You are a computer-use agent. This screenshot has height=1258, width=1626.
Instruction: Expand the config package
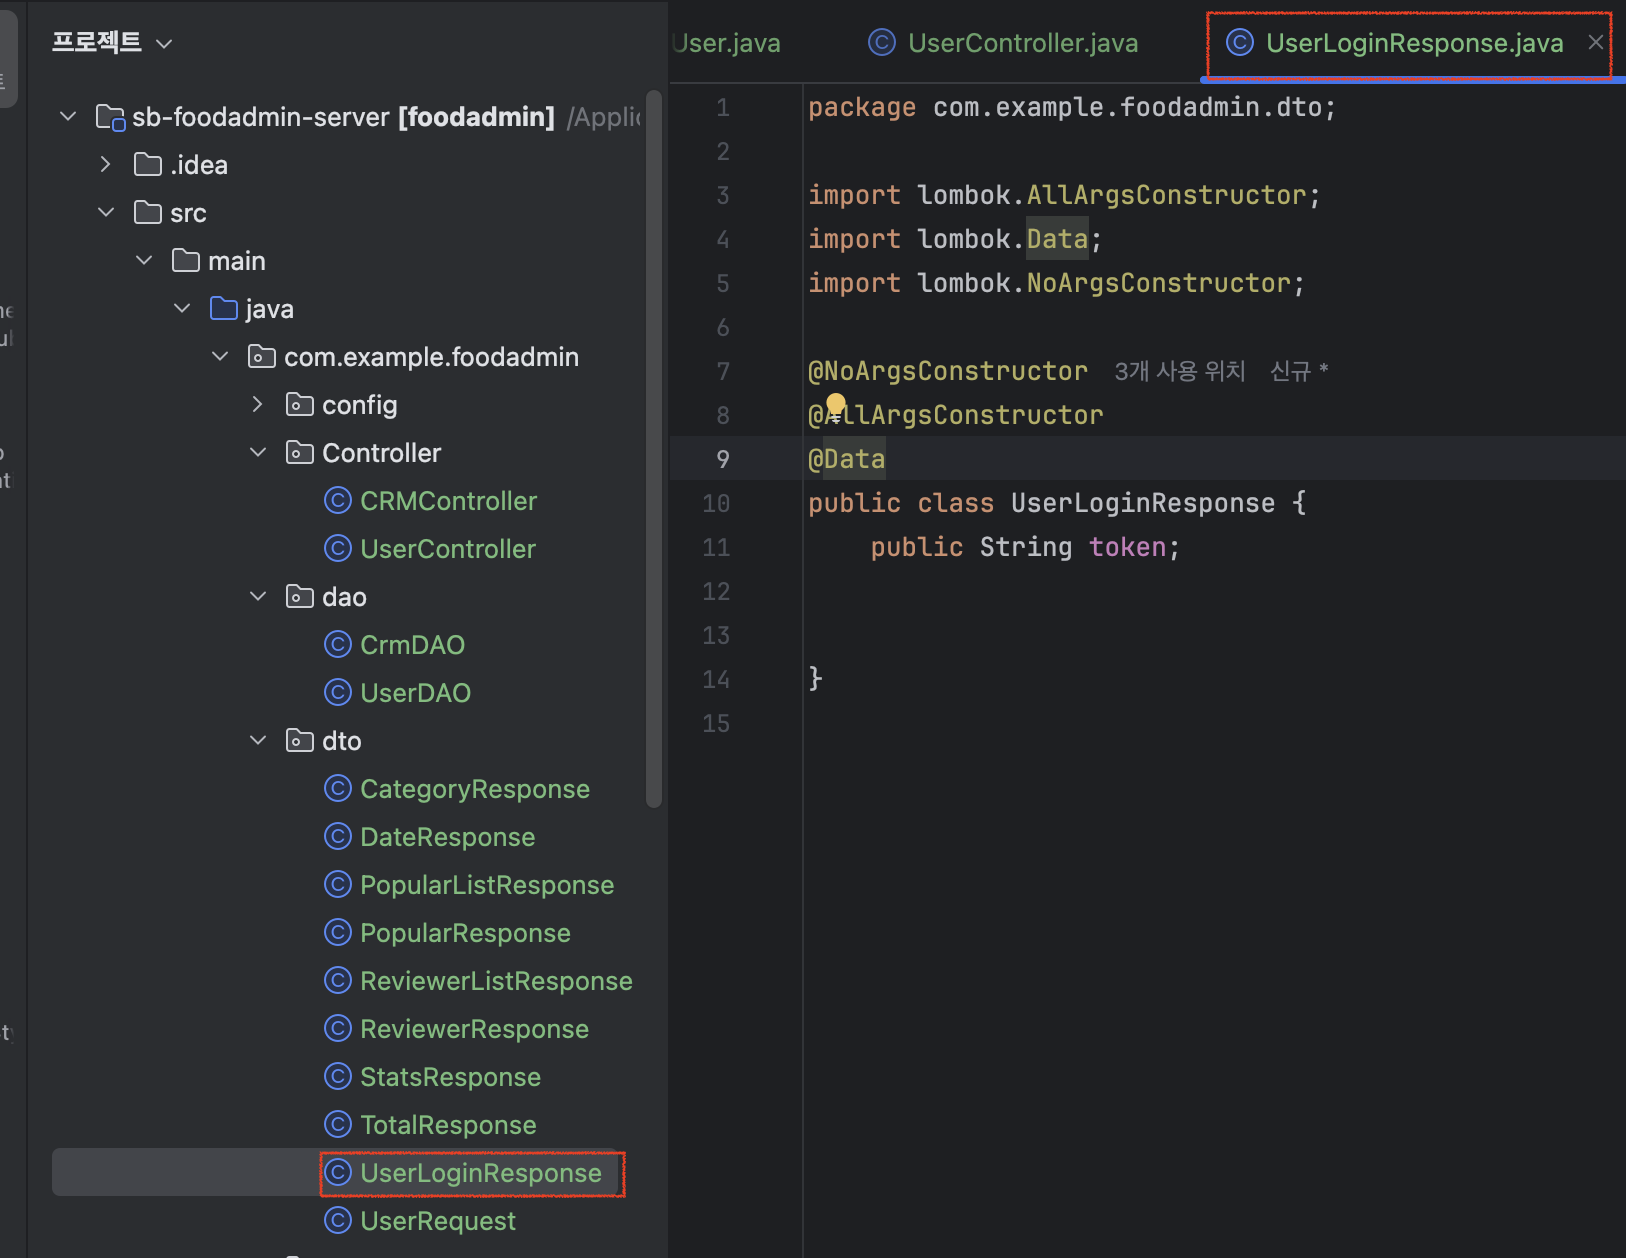(x=258, y=404)
